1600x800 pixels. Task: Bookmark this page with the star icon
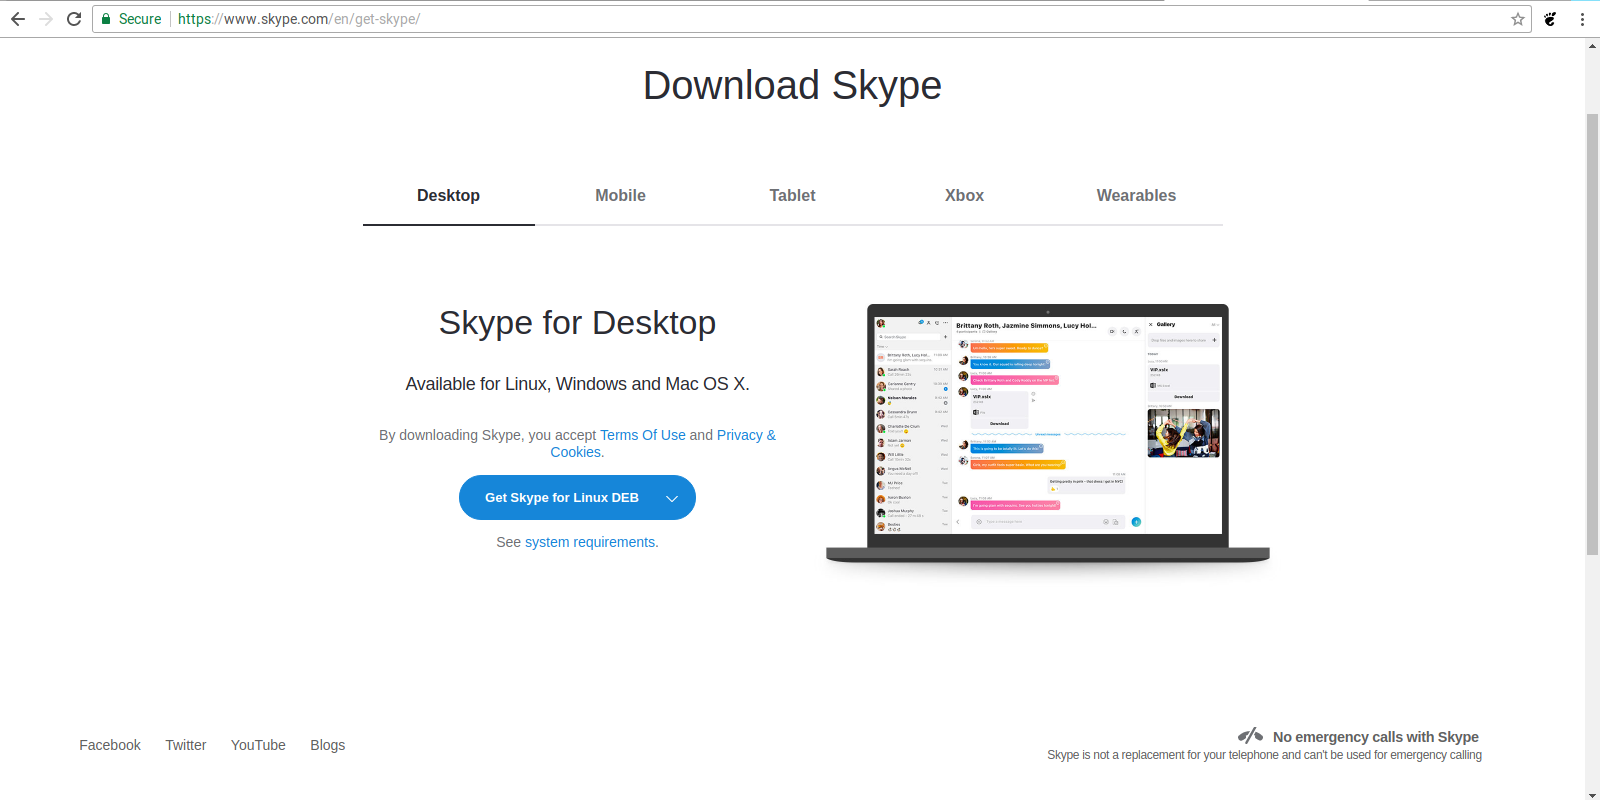click(1517, 19)
